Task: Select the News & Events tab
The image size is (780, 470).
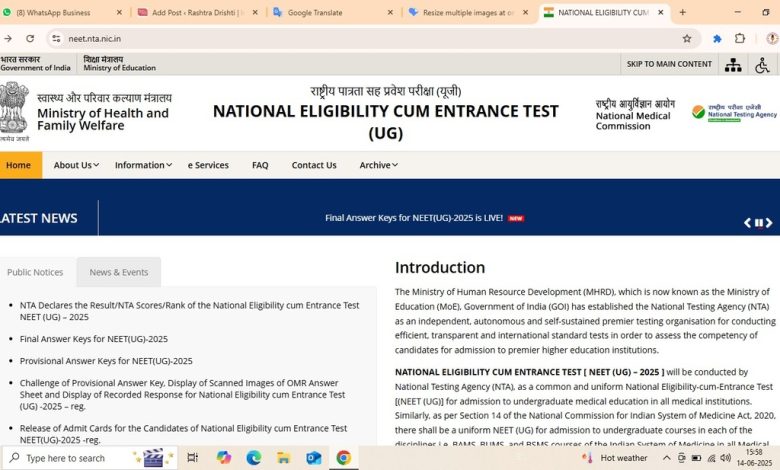Action: 119,272
